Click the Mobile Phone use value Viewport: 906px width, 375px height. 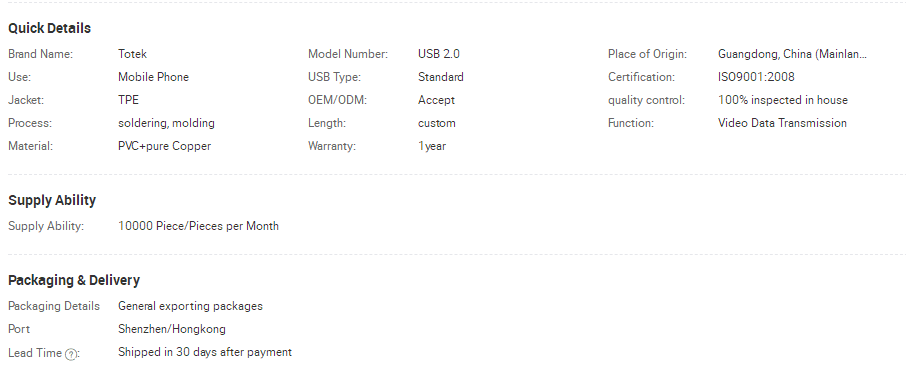153,77
